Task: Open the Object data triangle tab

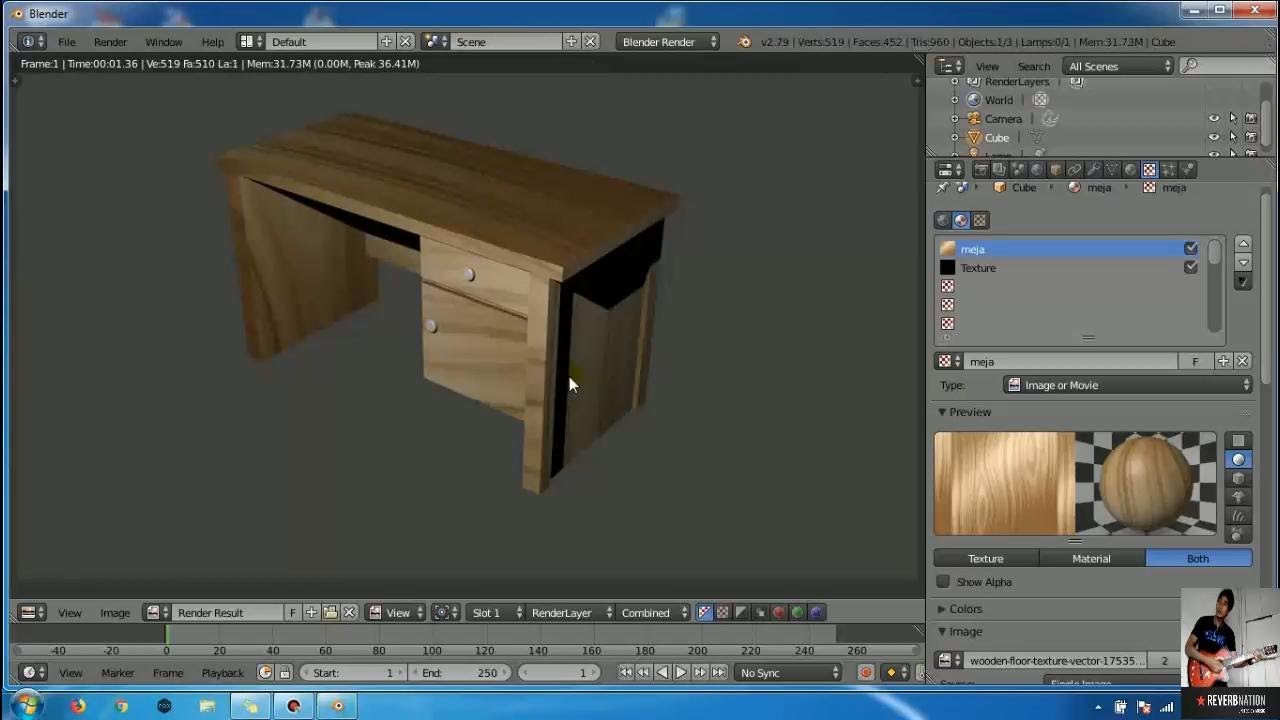Action: tap(1112, 170)
